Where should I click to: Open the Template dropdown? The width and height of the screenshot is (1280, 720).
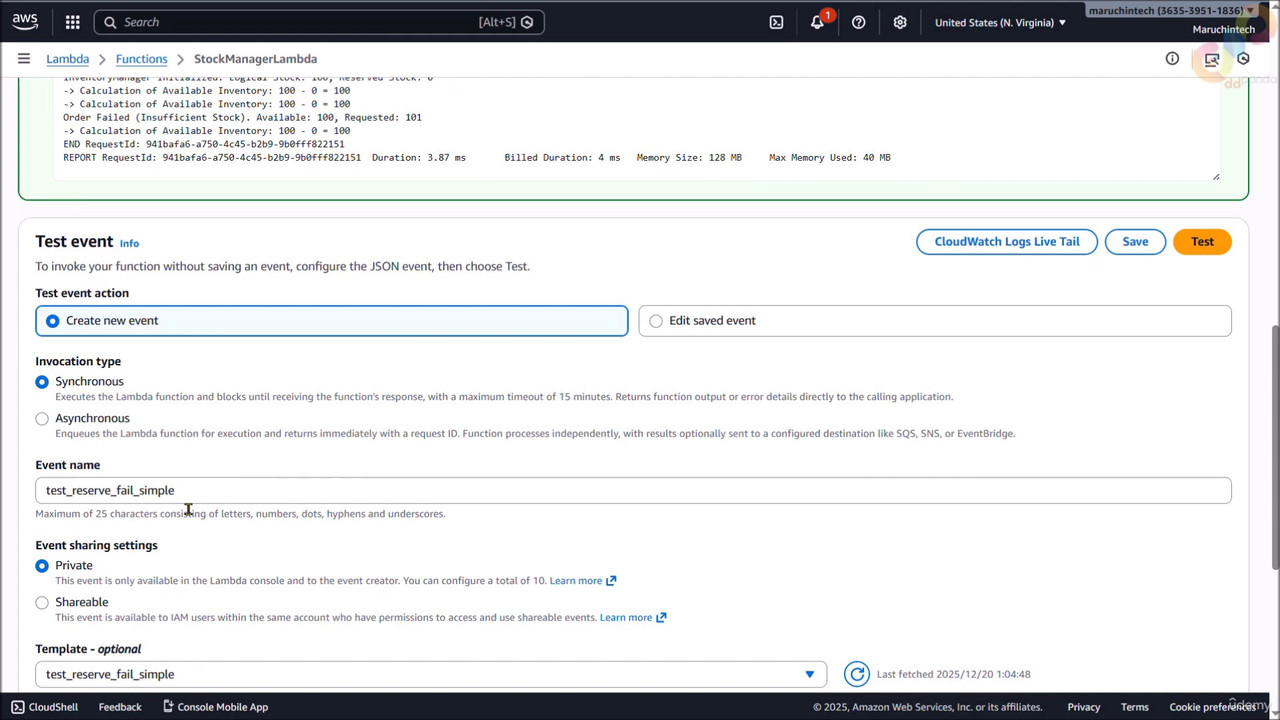click(x=431, y=674)
